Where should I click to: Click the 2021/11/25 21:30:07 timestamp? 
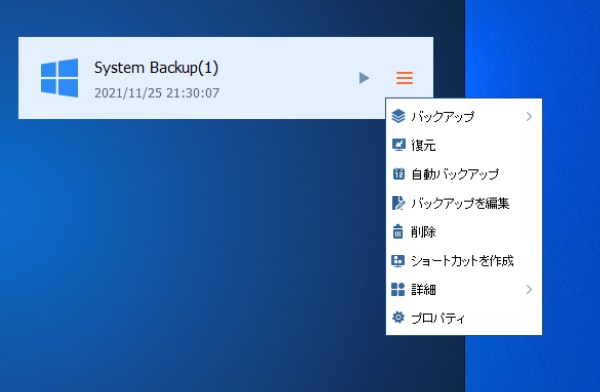[157, 93]
